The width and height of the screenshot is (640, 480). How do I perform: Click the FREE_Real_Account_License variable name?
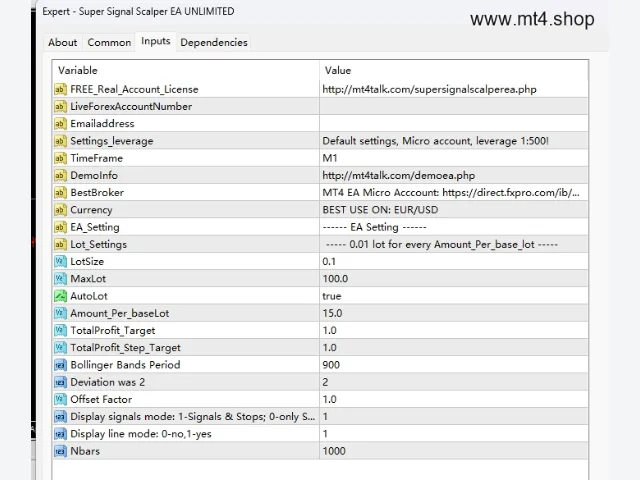point(134,89)
